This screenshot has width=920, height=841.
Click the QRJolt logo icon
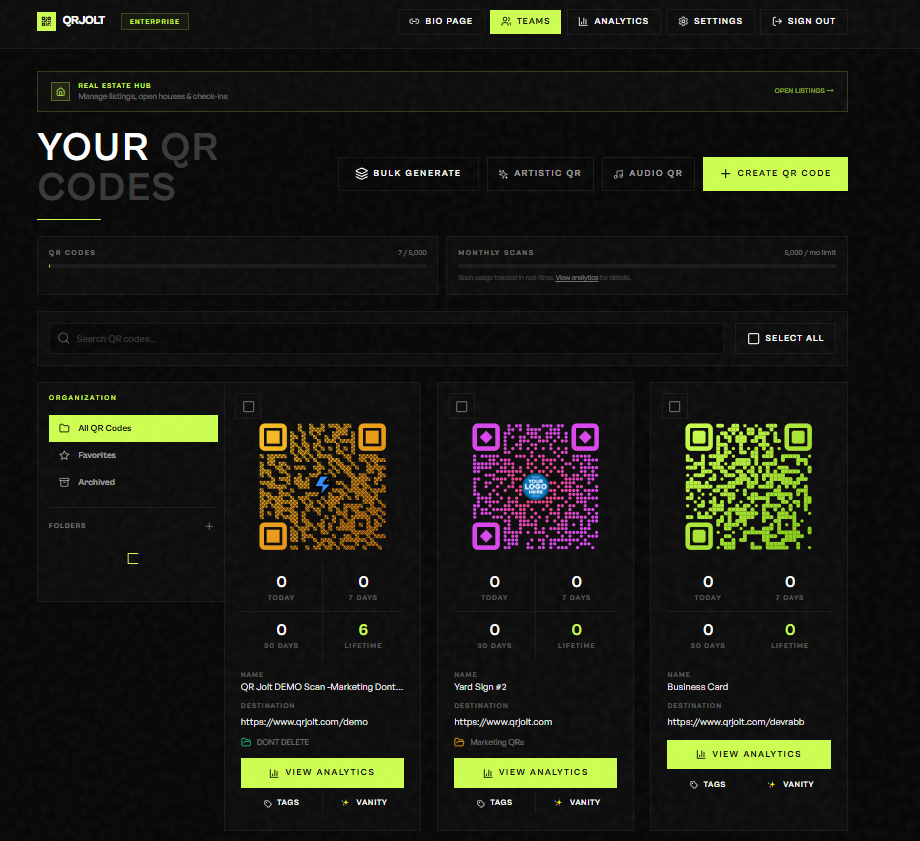tap(46, 21)
